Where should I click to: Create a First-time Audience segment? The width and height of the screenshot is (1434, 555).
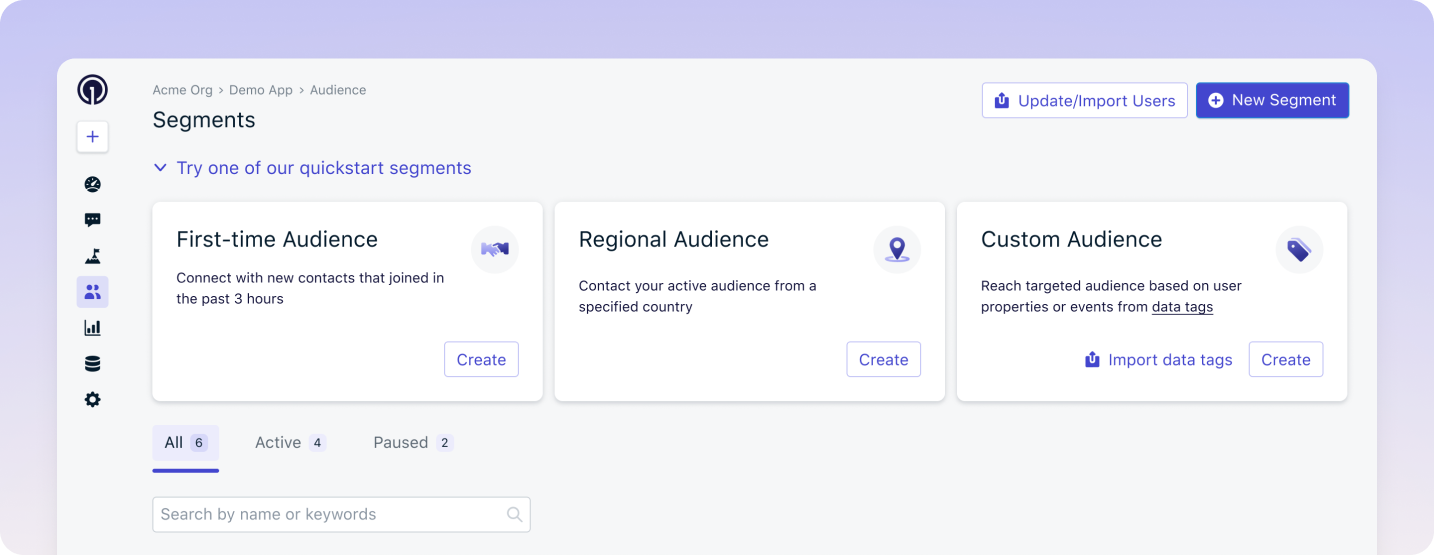point(481,360)
